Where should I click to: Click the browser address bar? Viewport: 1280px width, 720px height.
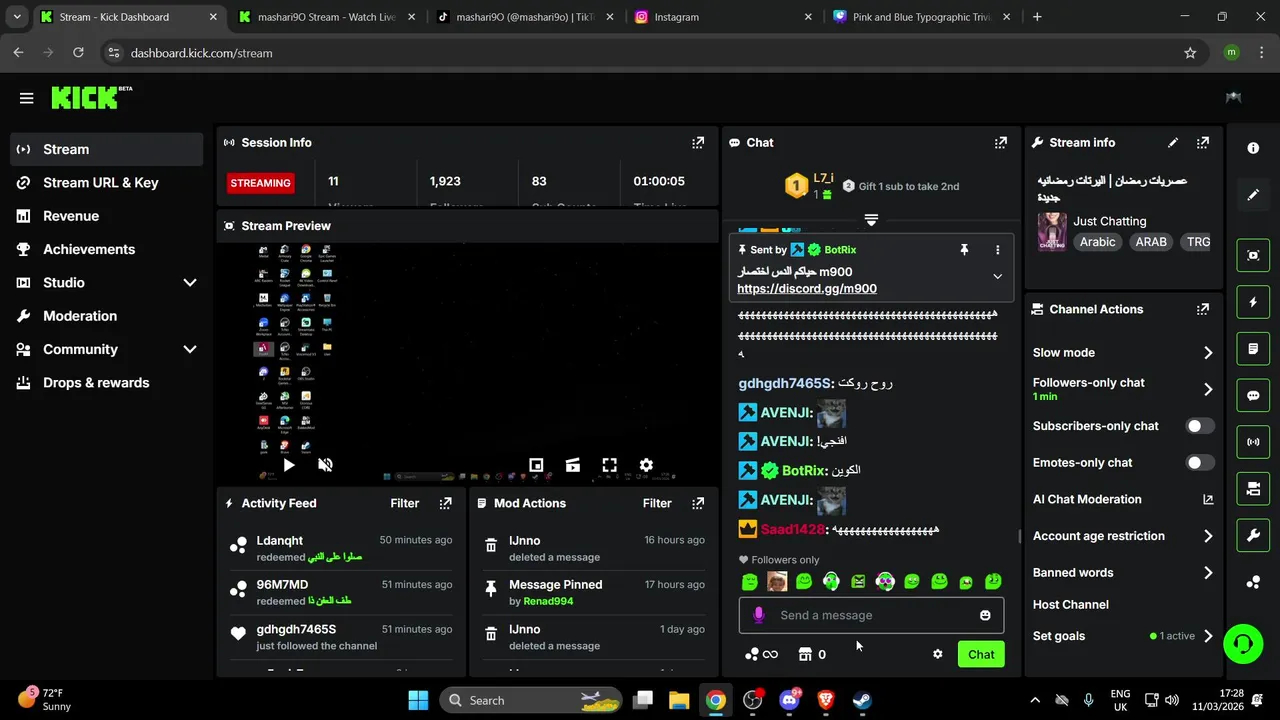pyautogui.click(x=640, y=53)
